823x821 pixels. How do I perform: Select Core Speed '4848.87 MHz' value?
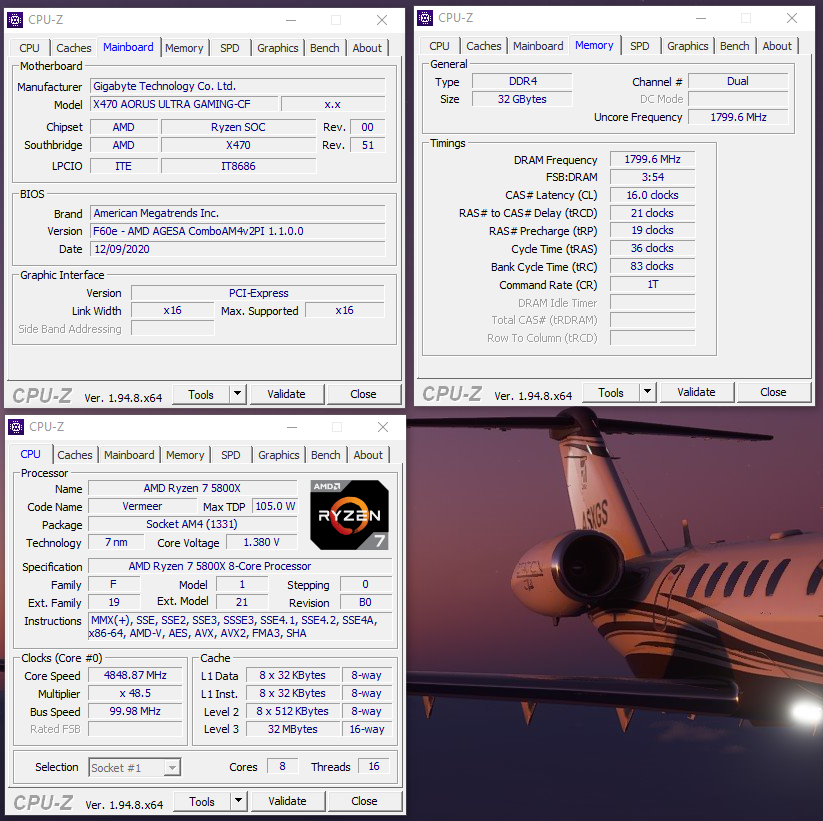tap(135, 675)
